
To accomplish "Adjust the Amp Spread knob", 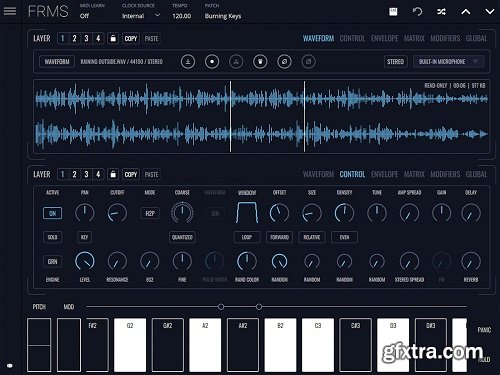I will [409, 213].
